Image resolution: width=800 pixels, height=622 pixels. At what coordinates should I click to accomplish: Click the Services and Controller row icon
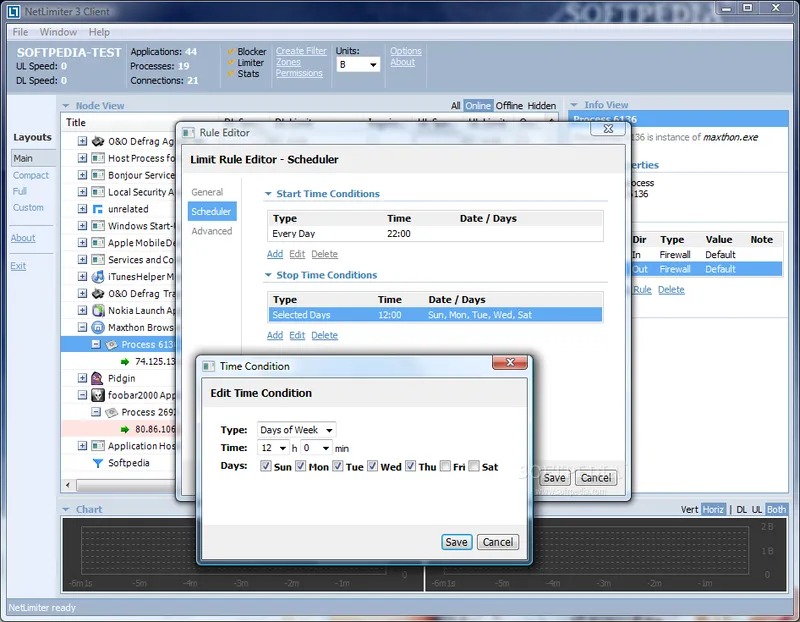[98, 259]
